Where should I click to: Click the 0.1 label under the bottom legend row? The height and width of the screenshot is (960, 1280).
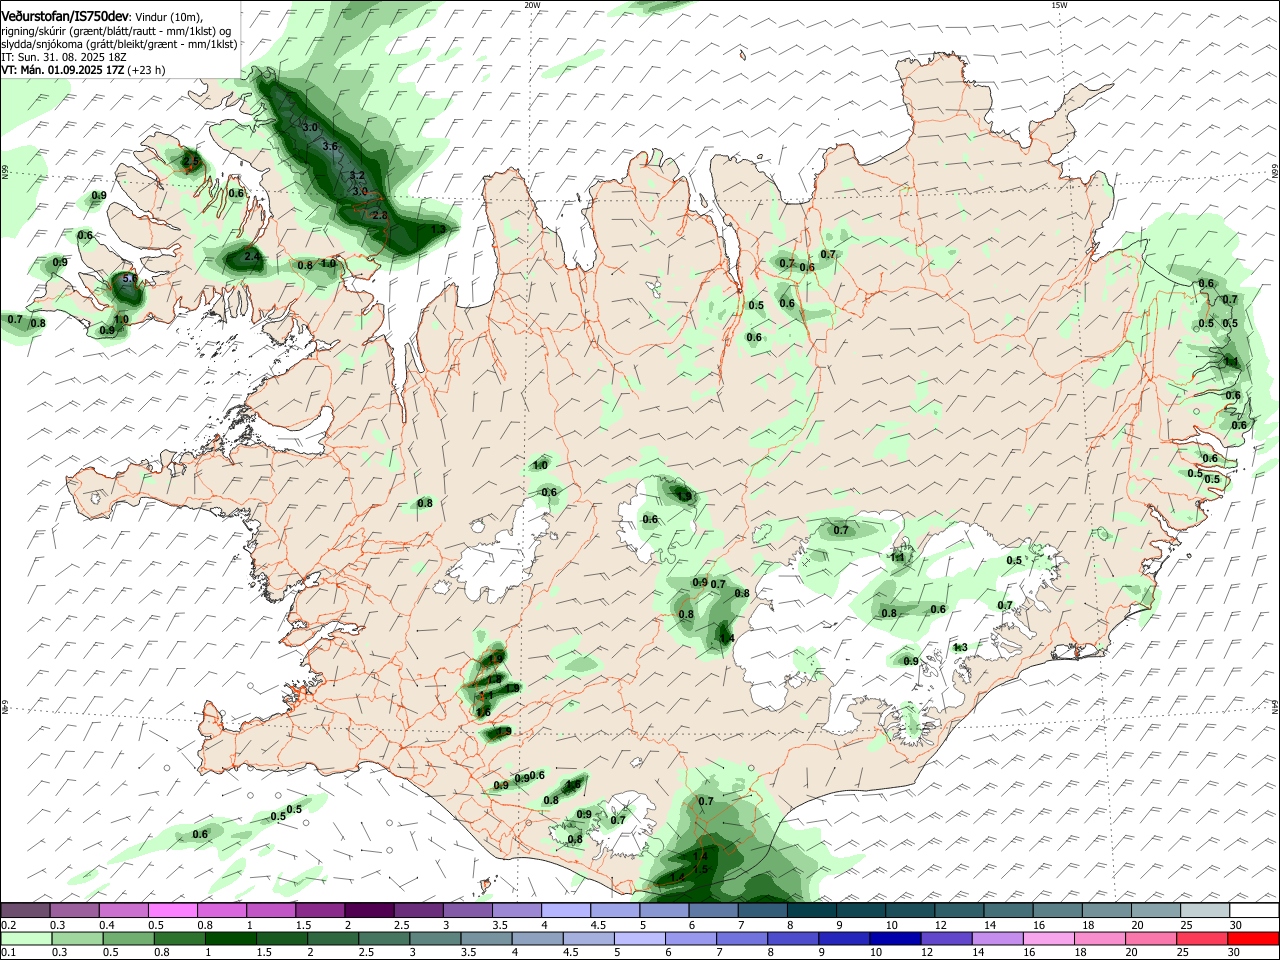[8, 953]
